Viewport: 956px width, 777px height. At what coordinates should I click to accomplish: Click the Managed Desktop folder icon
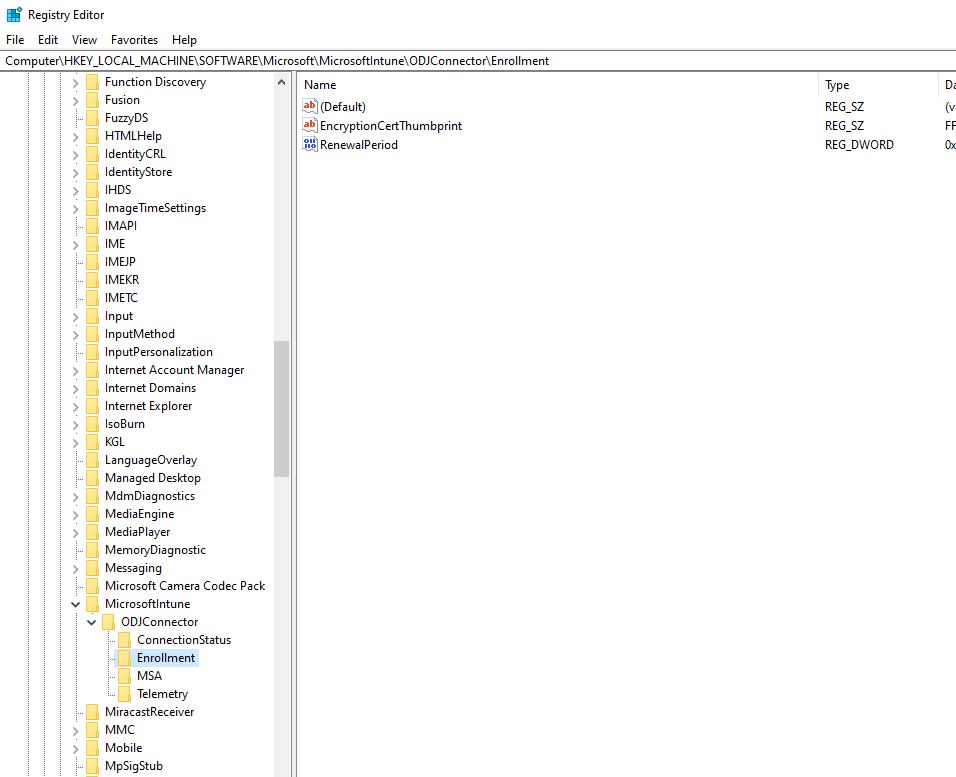pyautogui.click(x=93, y=478)
